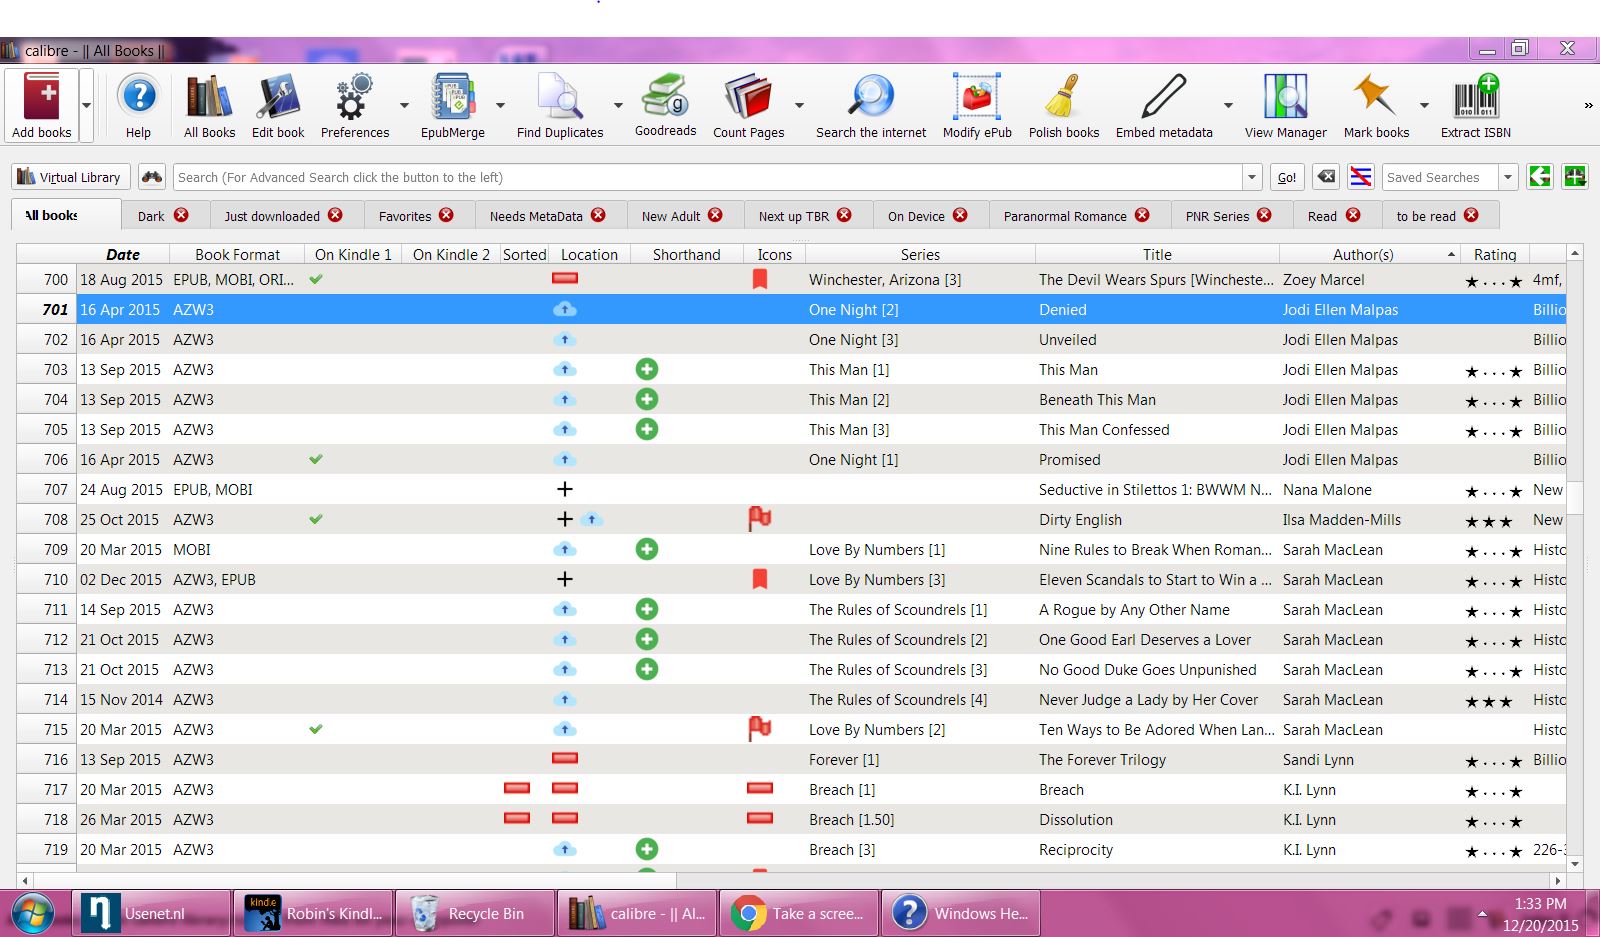Open the Windows Start button
The height and width of the screenshot is (937, 1600).
[33, 913]
